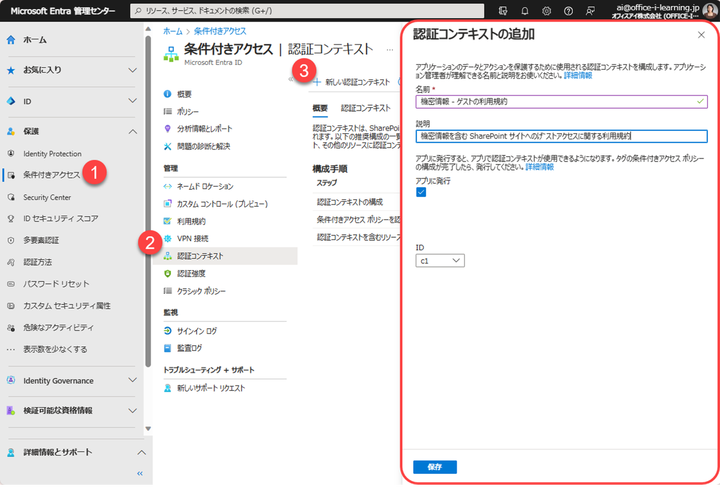Click the 保存 button
This screenshot has width=720, height=493.
tap(435, 467)
